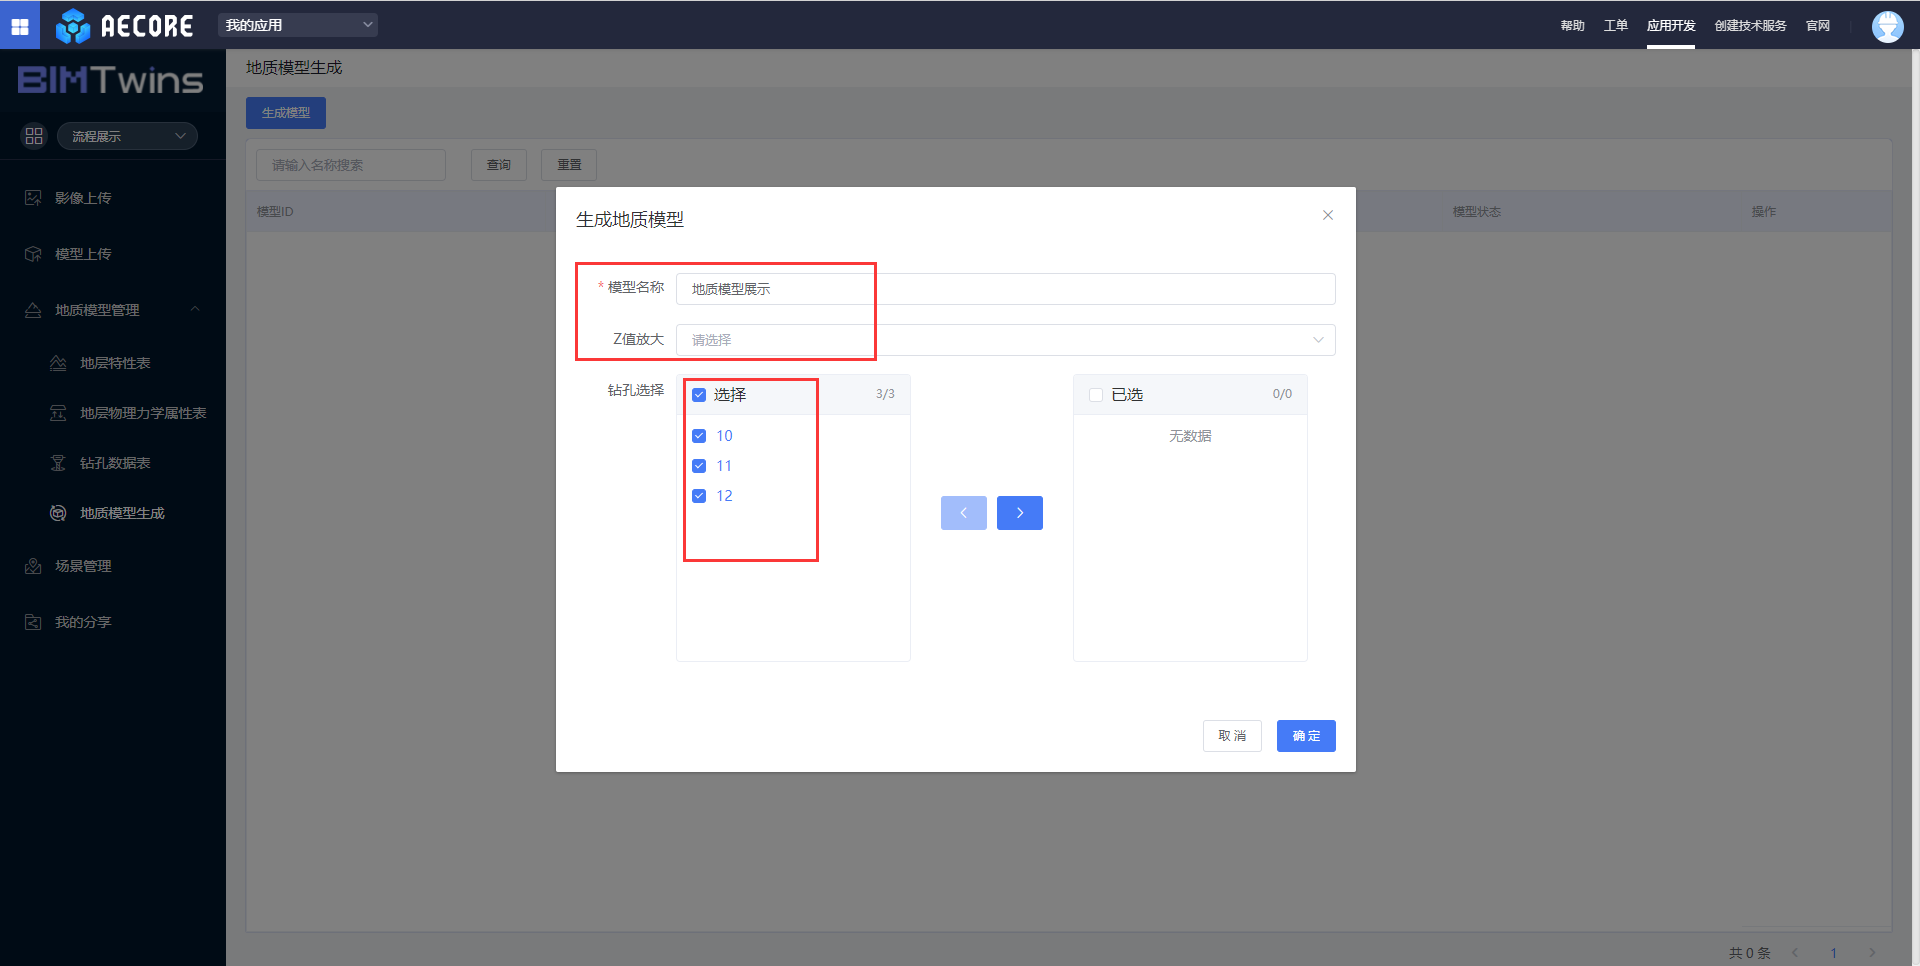Screen dimensions: 1920x966
Task: Click the 场景管理 sidebar icon
Action: pos(33,566)
